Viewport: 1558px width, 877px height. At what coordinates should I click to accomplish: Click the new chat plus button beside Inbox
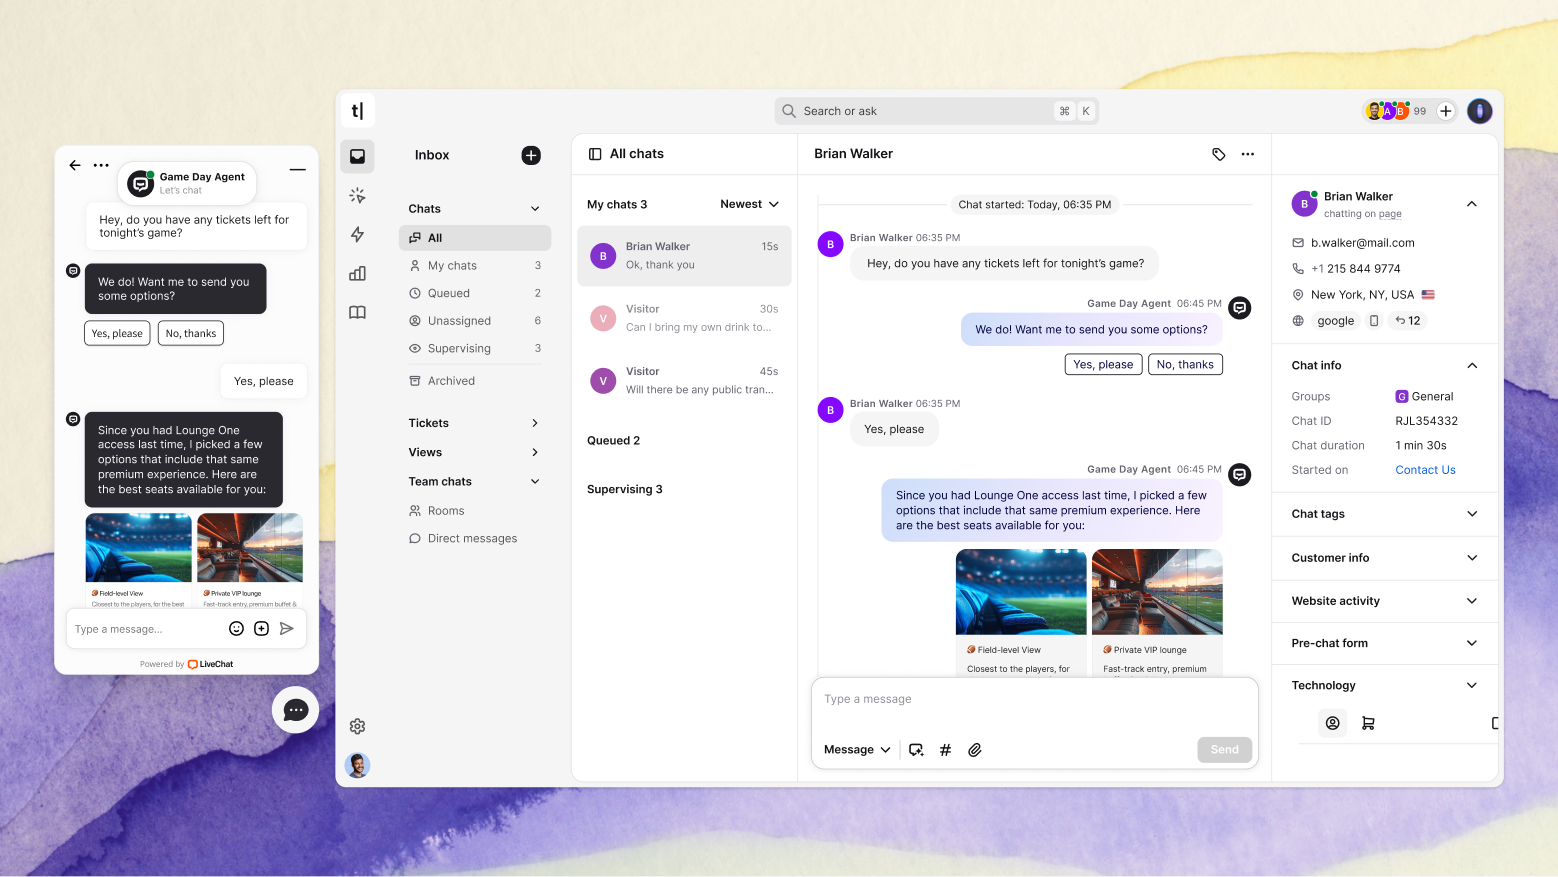click(x=531, y=155)
